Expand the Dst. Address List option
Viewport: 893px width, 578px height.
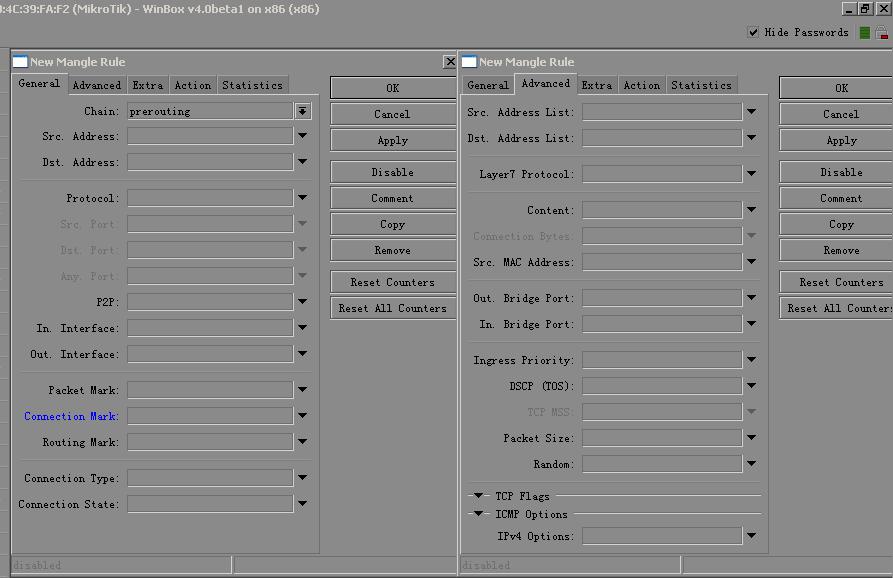(752, 138)
